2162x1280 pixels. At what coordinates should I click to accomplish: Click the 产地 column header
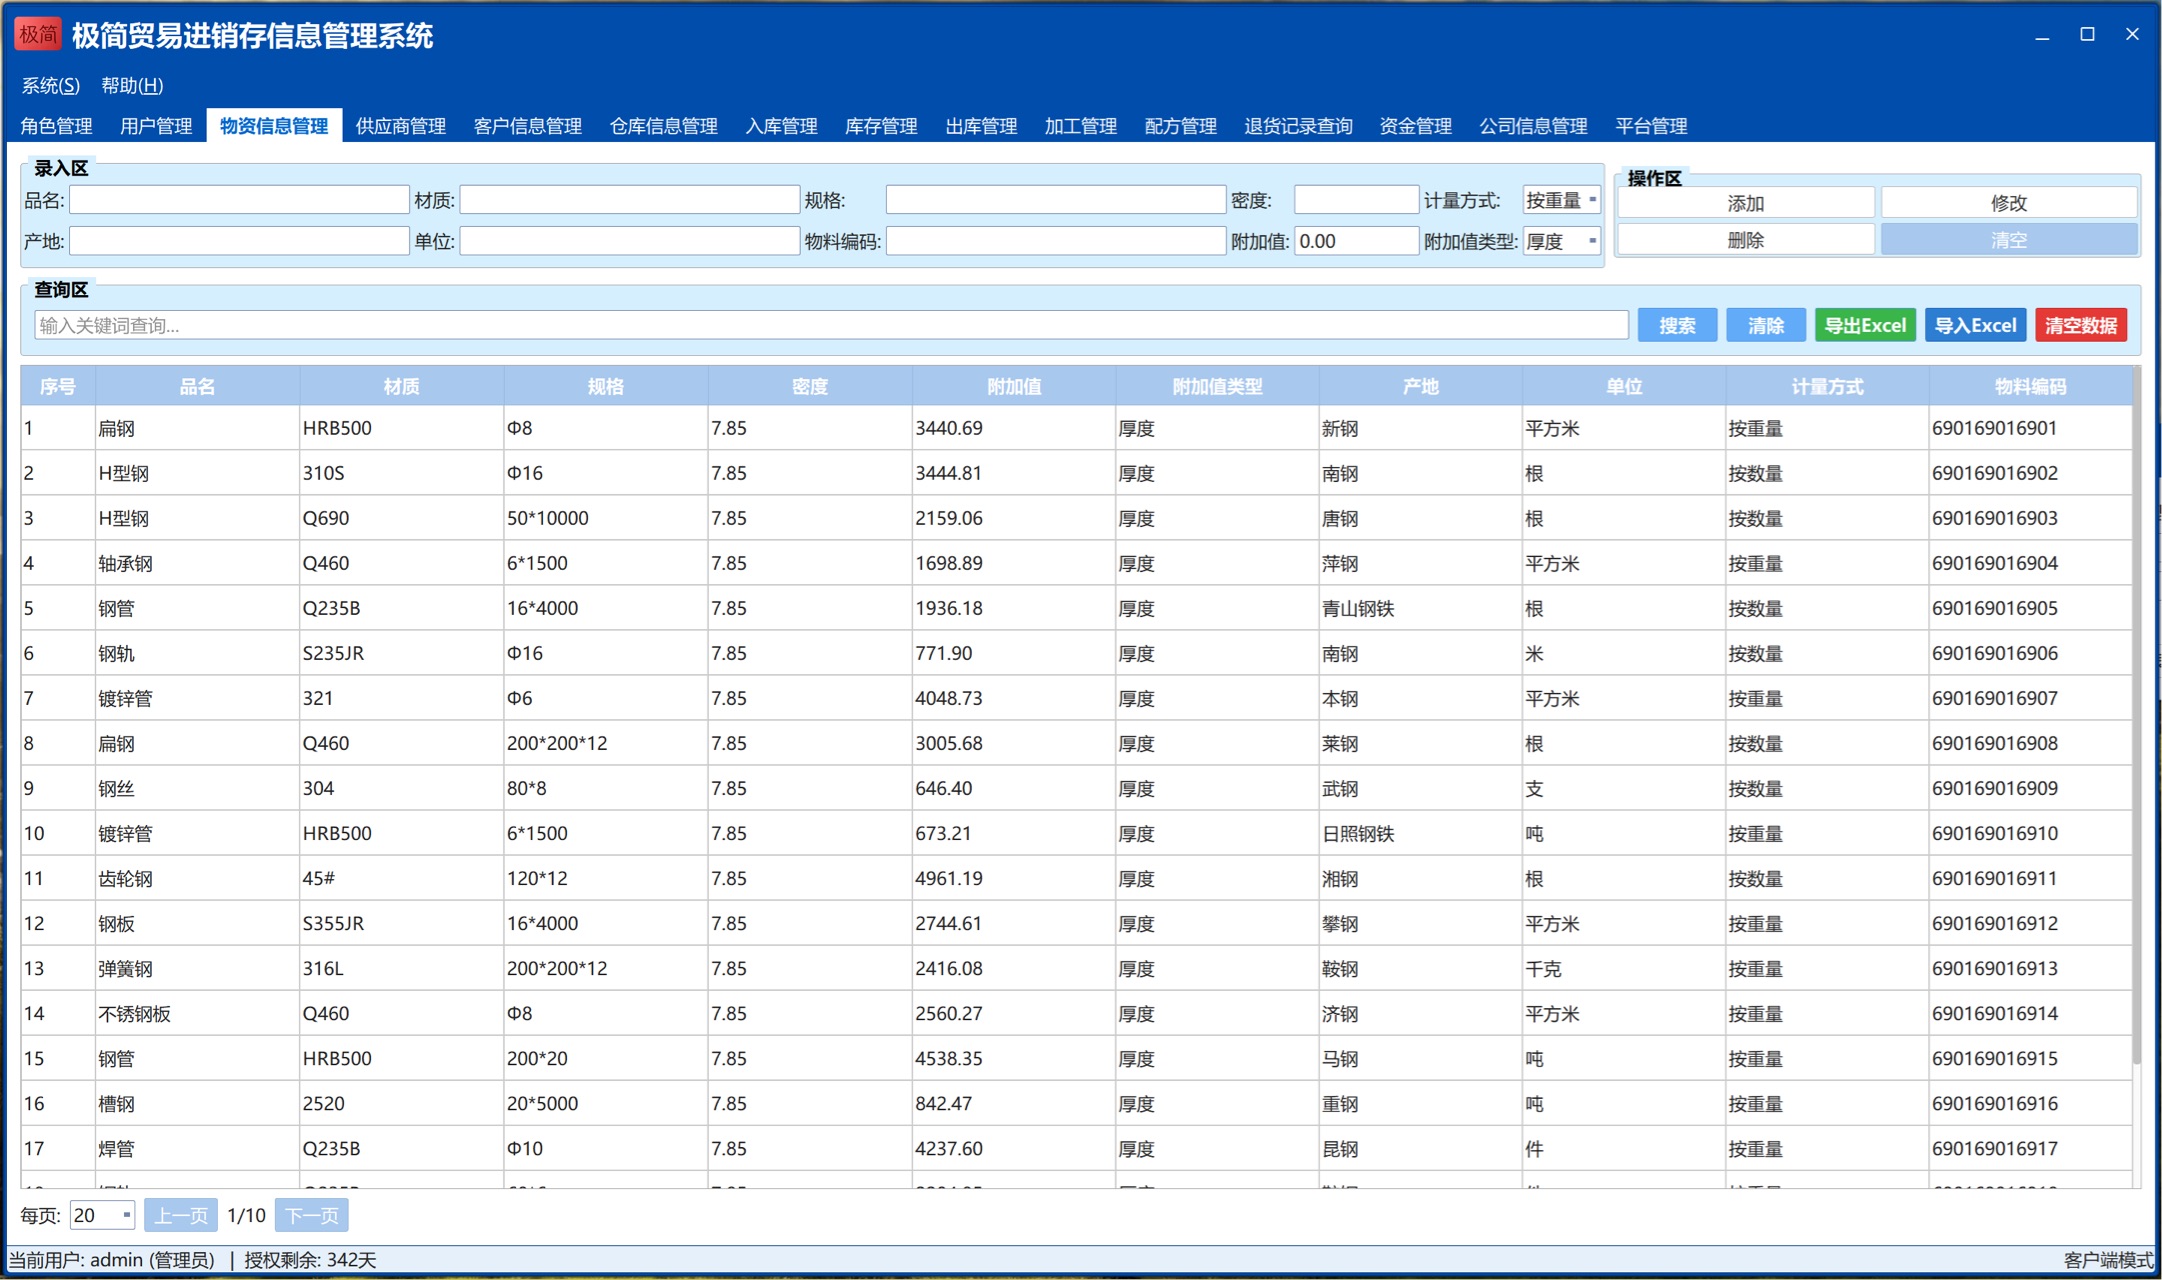click(x=1420, y=387)
